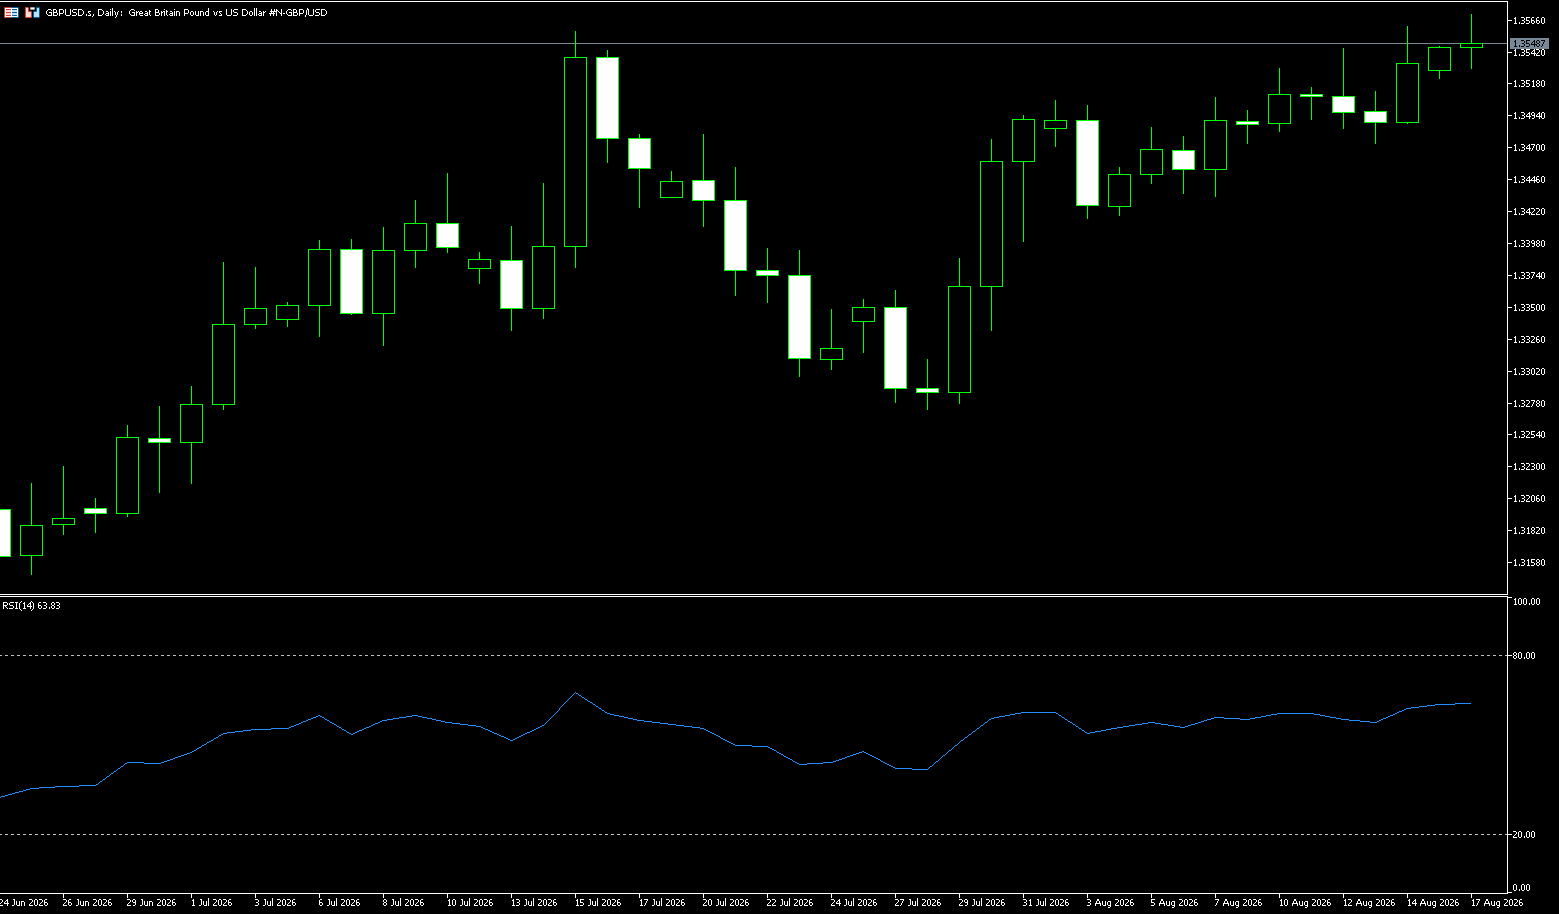Viewport: 1559px width, 914px height.
Task: Click the 1.32300 price axis label
Action: pos(1530,467)
